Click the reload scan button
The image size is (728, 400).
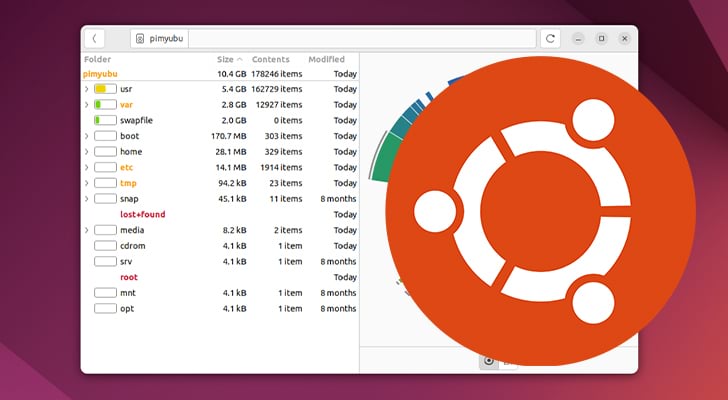pos(550,39)
